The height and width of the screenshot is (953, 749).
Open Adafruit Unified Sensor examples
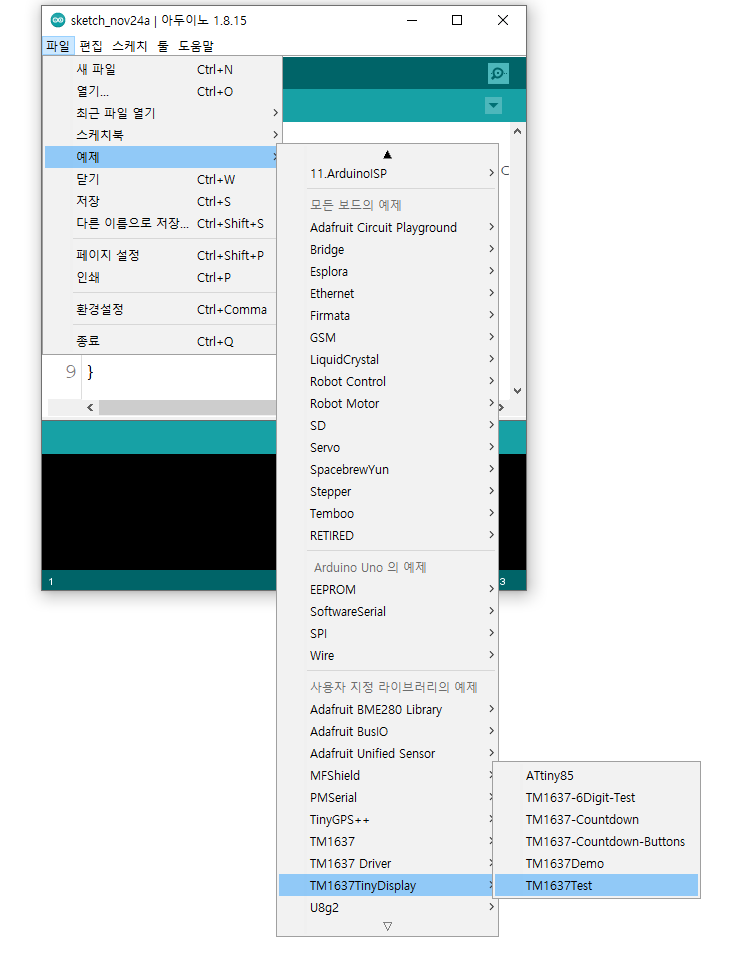tap(388, 753)
